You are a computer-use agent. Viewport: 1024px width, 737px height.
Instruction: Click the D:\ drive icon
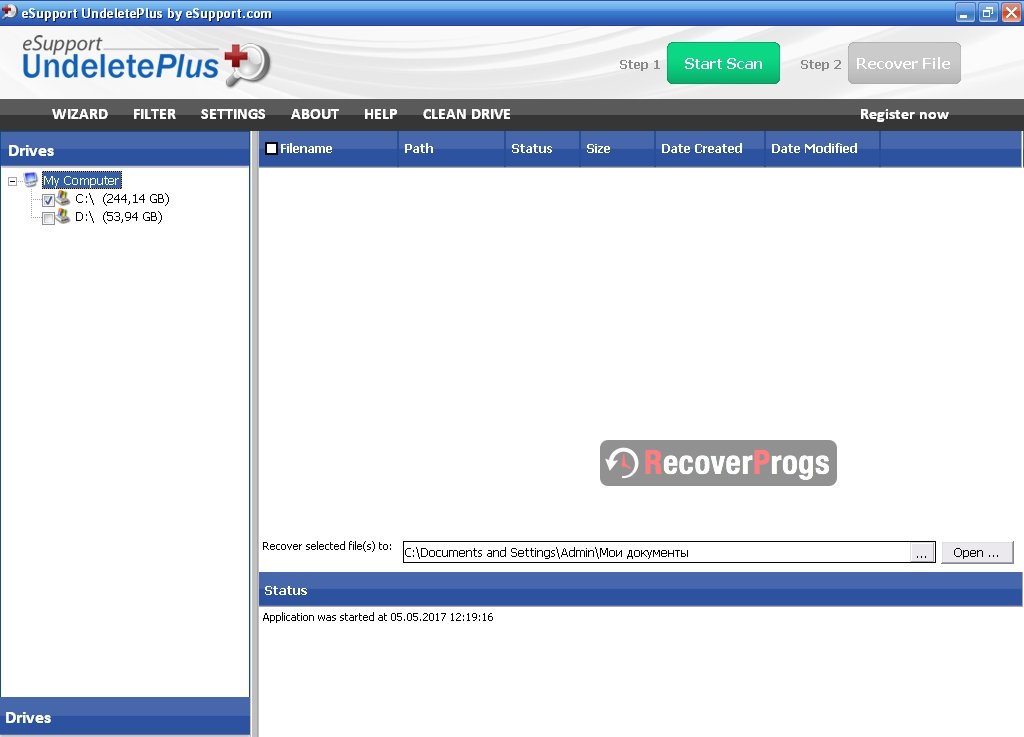63,216
